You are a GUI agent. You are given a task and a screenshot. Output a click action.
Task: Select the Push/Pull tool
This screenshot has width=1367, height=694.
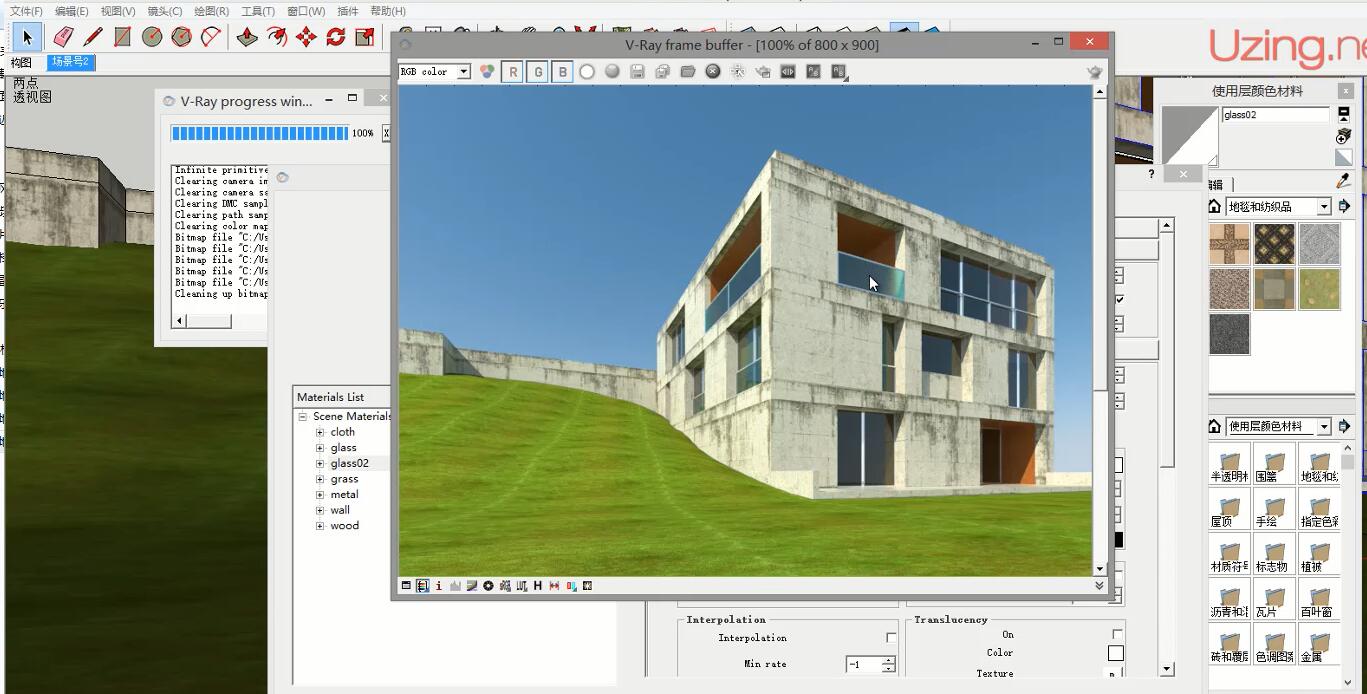tap(247, 37)
